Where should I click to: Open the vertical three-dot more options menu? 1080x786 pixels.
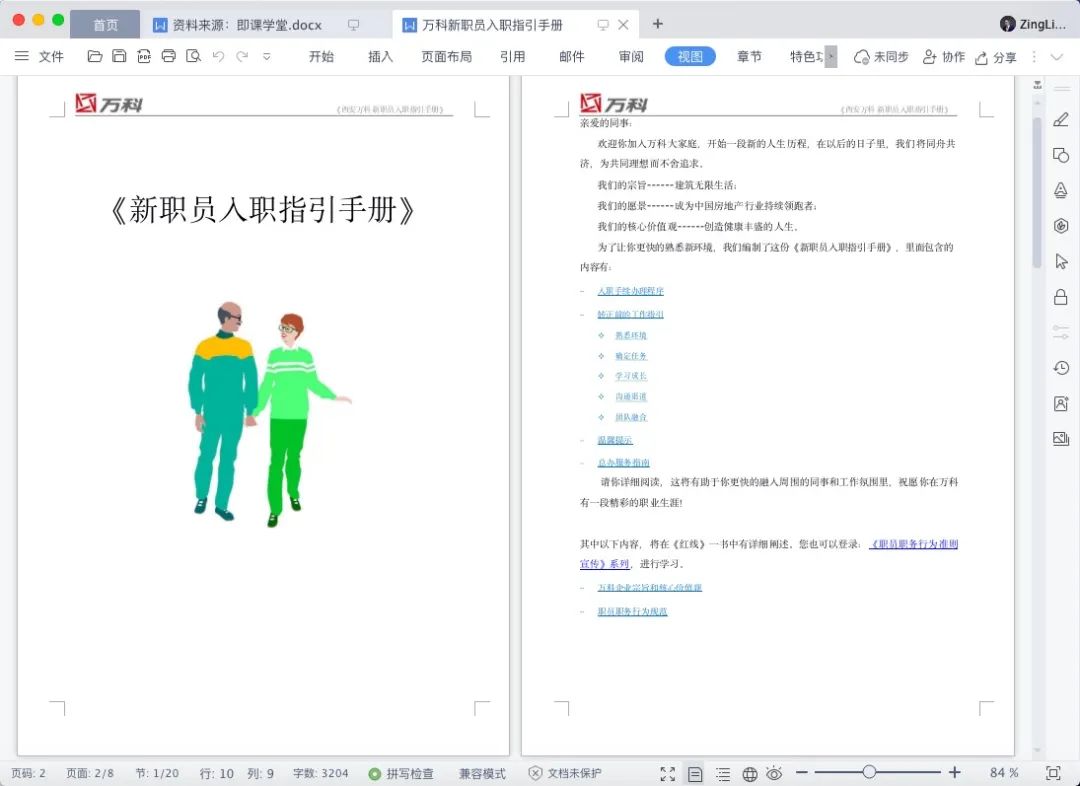(1034, 56)
